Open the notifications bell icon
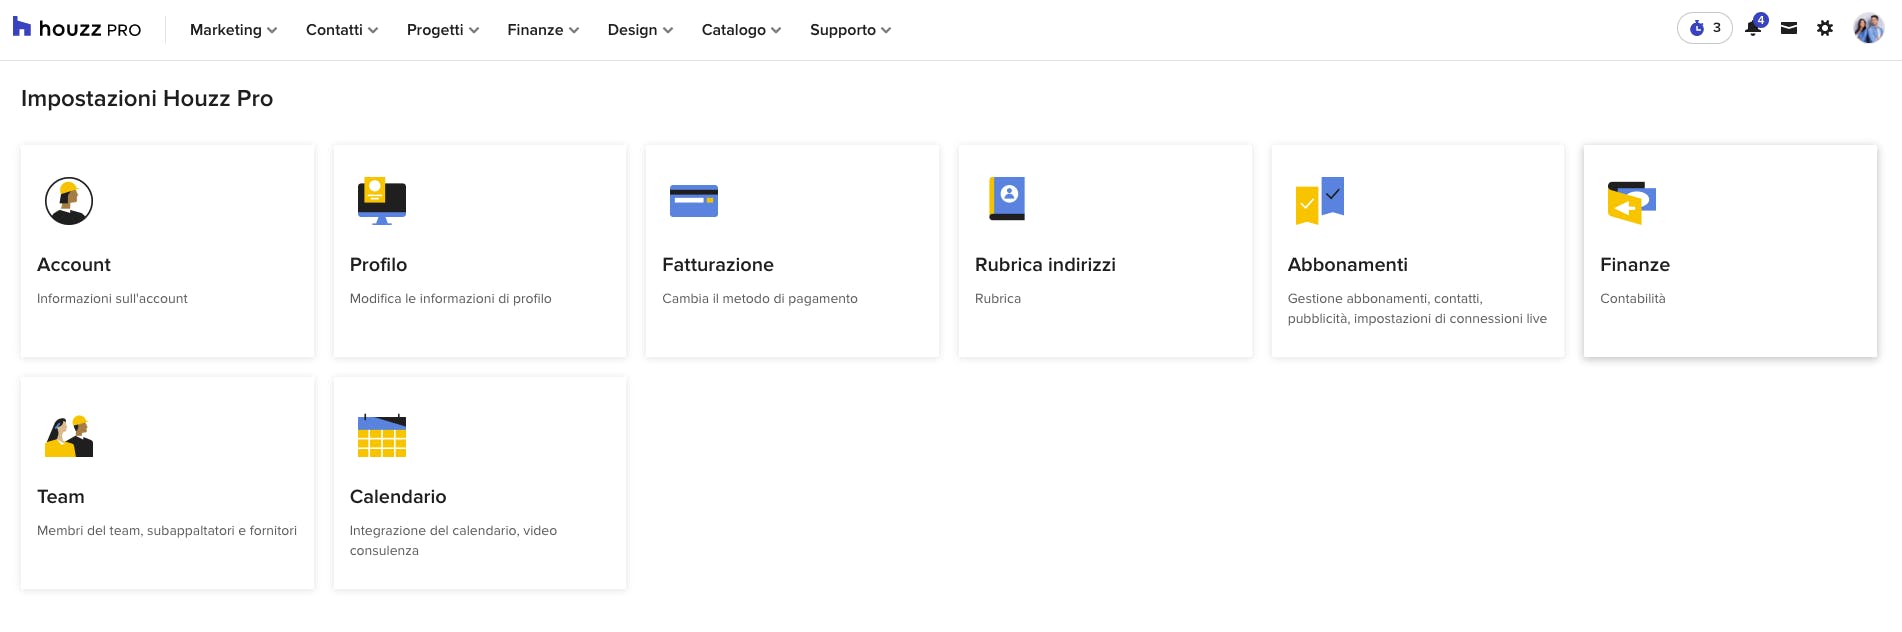 click(1754, 27)
